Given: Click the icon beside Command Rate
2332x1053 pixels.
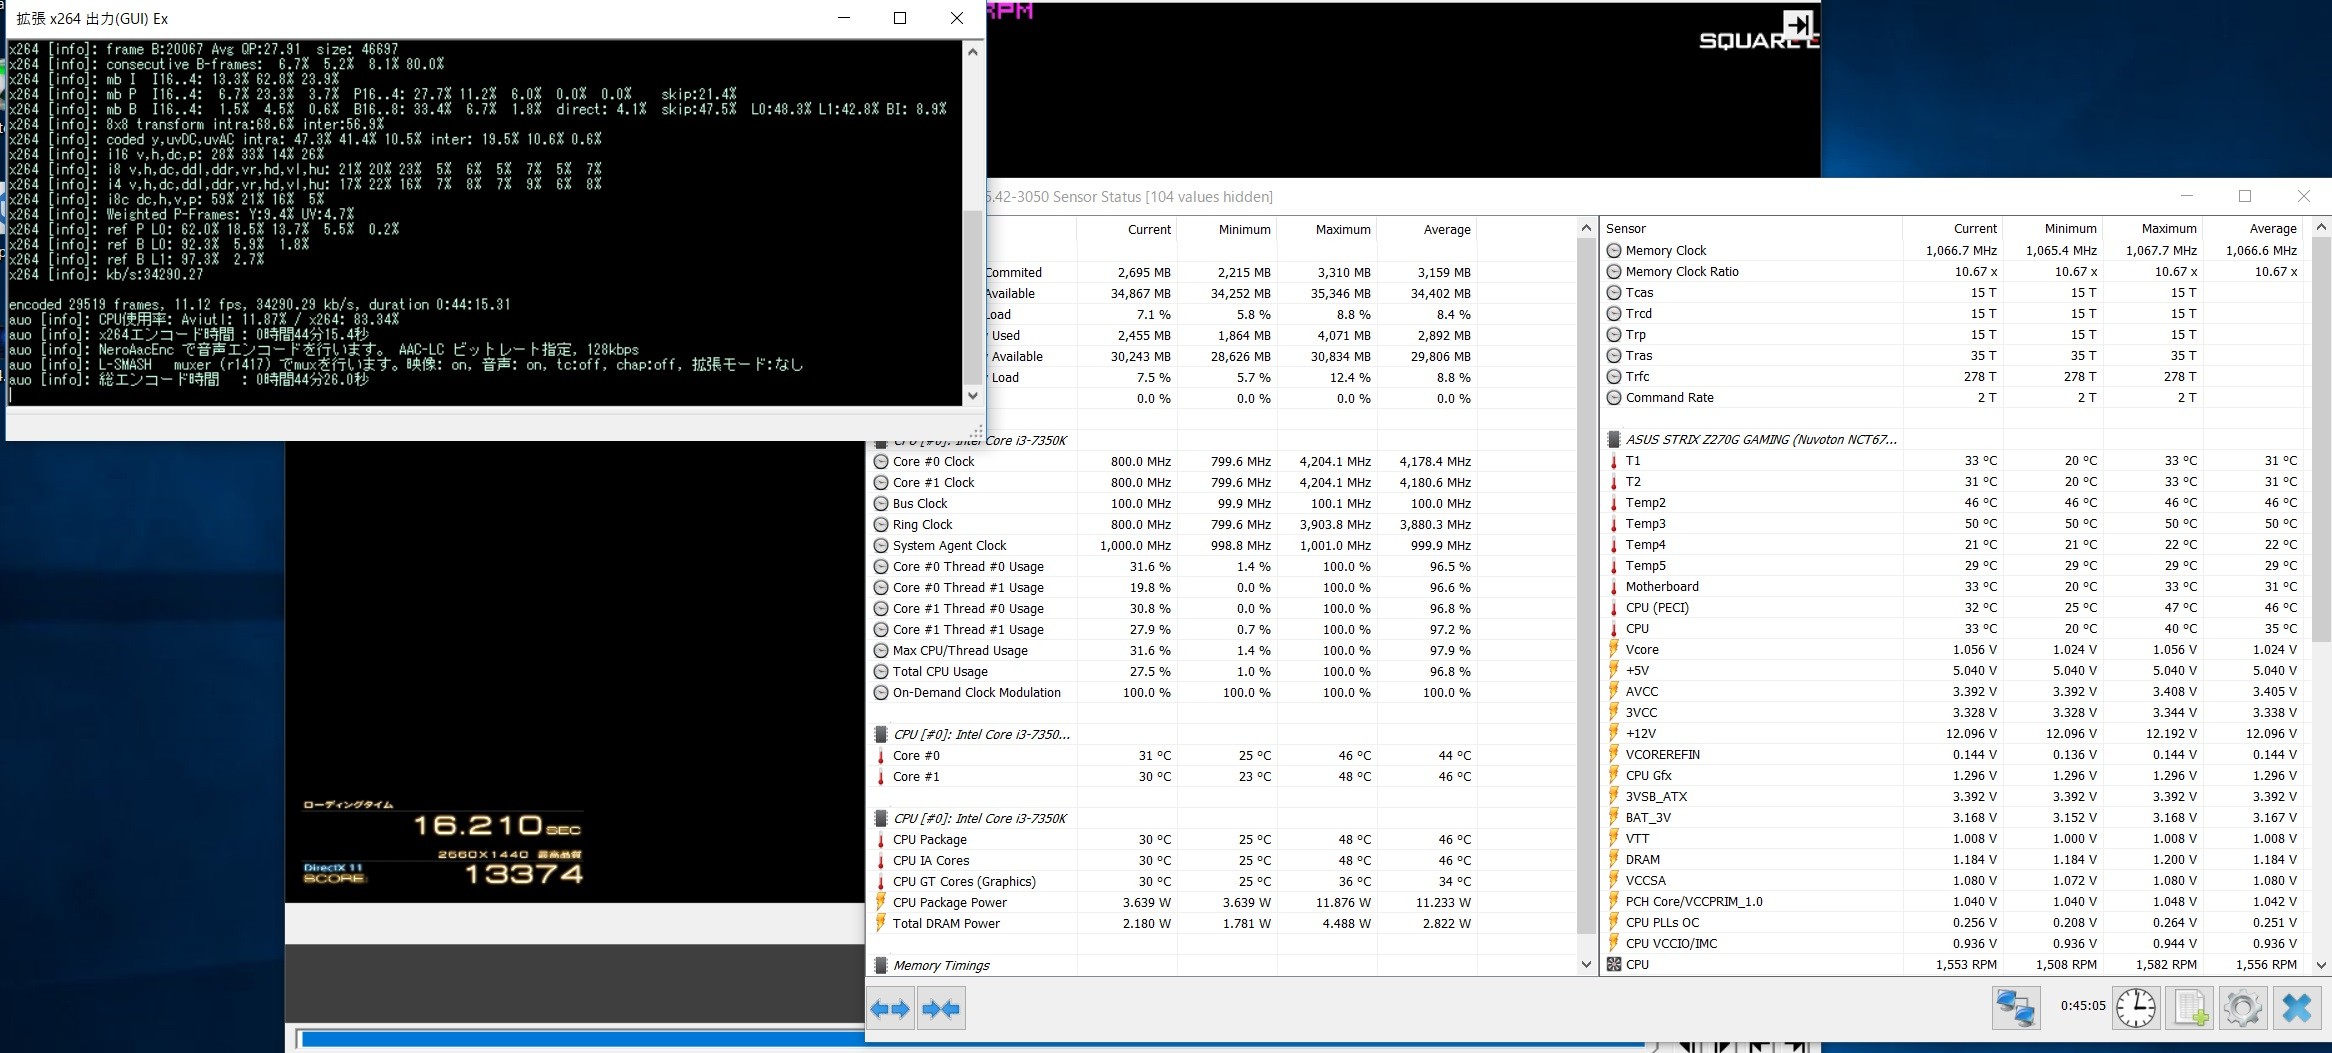Looking at the screenshot, I should (1614, 397).
